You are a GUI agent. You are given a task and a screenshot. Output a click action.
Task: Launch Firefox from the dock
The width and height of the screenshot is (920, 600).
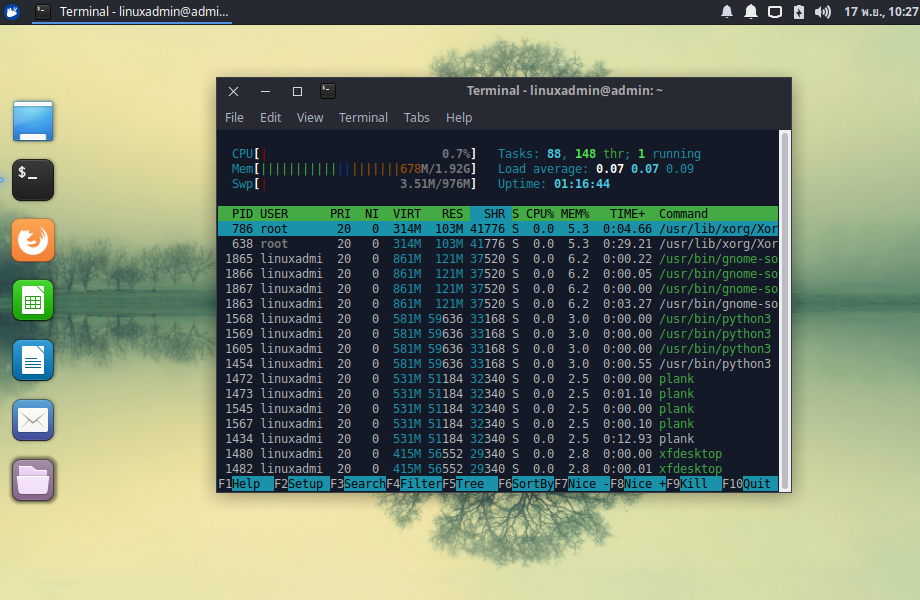coord(33,240)
